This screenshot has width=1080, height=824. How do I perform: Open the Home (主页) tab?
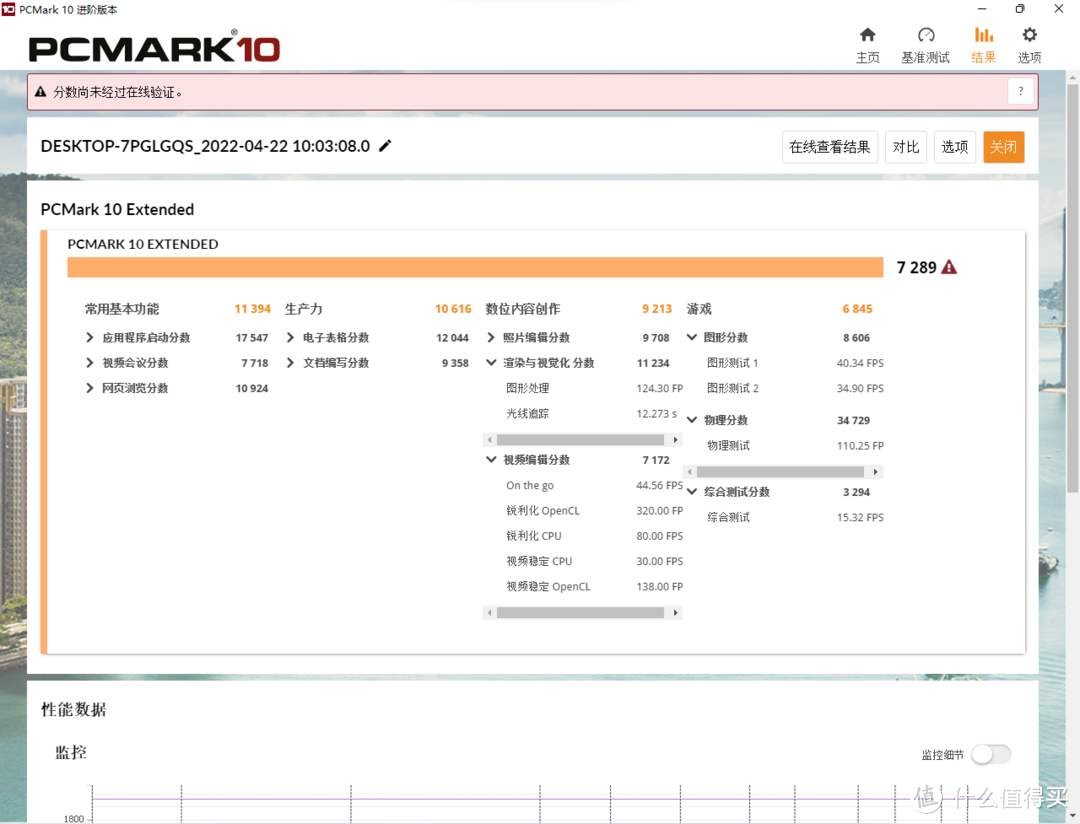click(867, 45)
